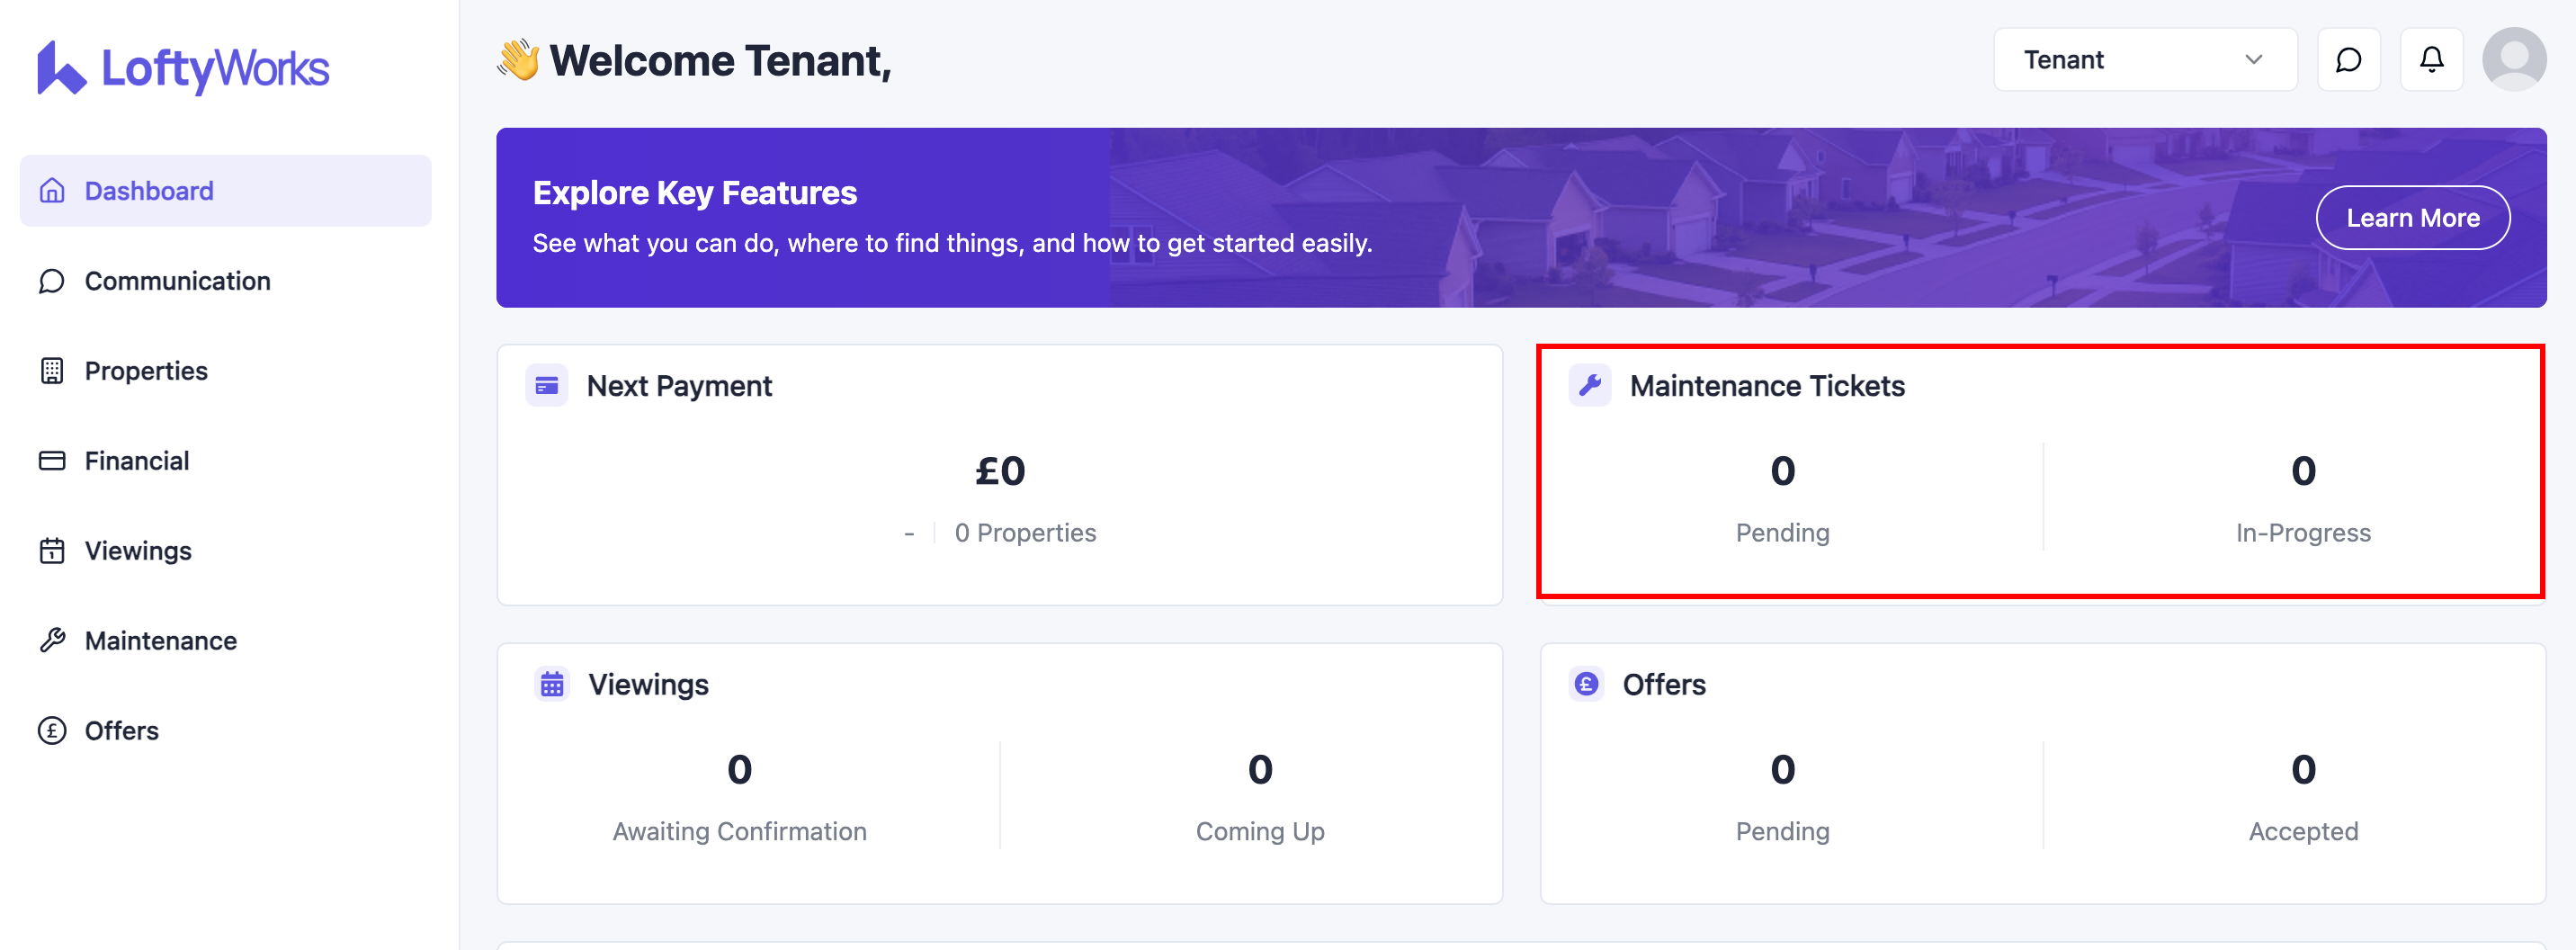
Task: Expand the Tenant role dropdown
Action: tap(2144, 60)
